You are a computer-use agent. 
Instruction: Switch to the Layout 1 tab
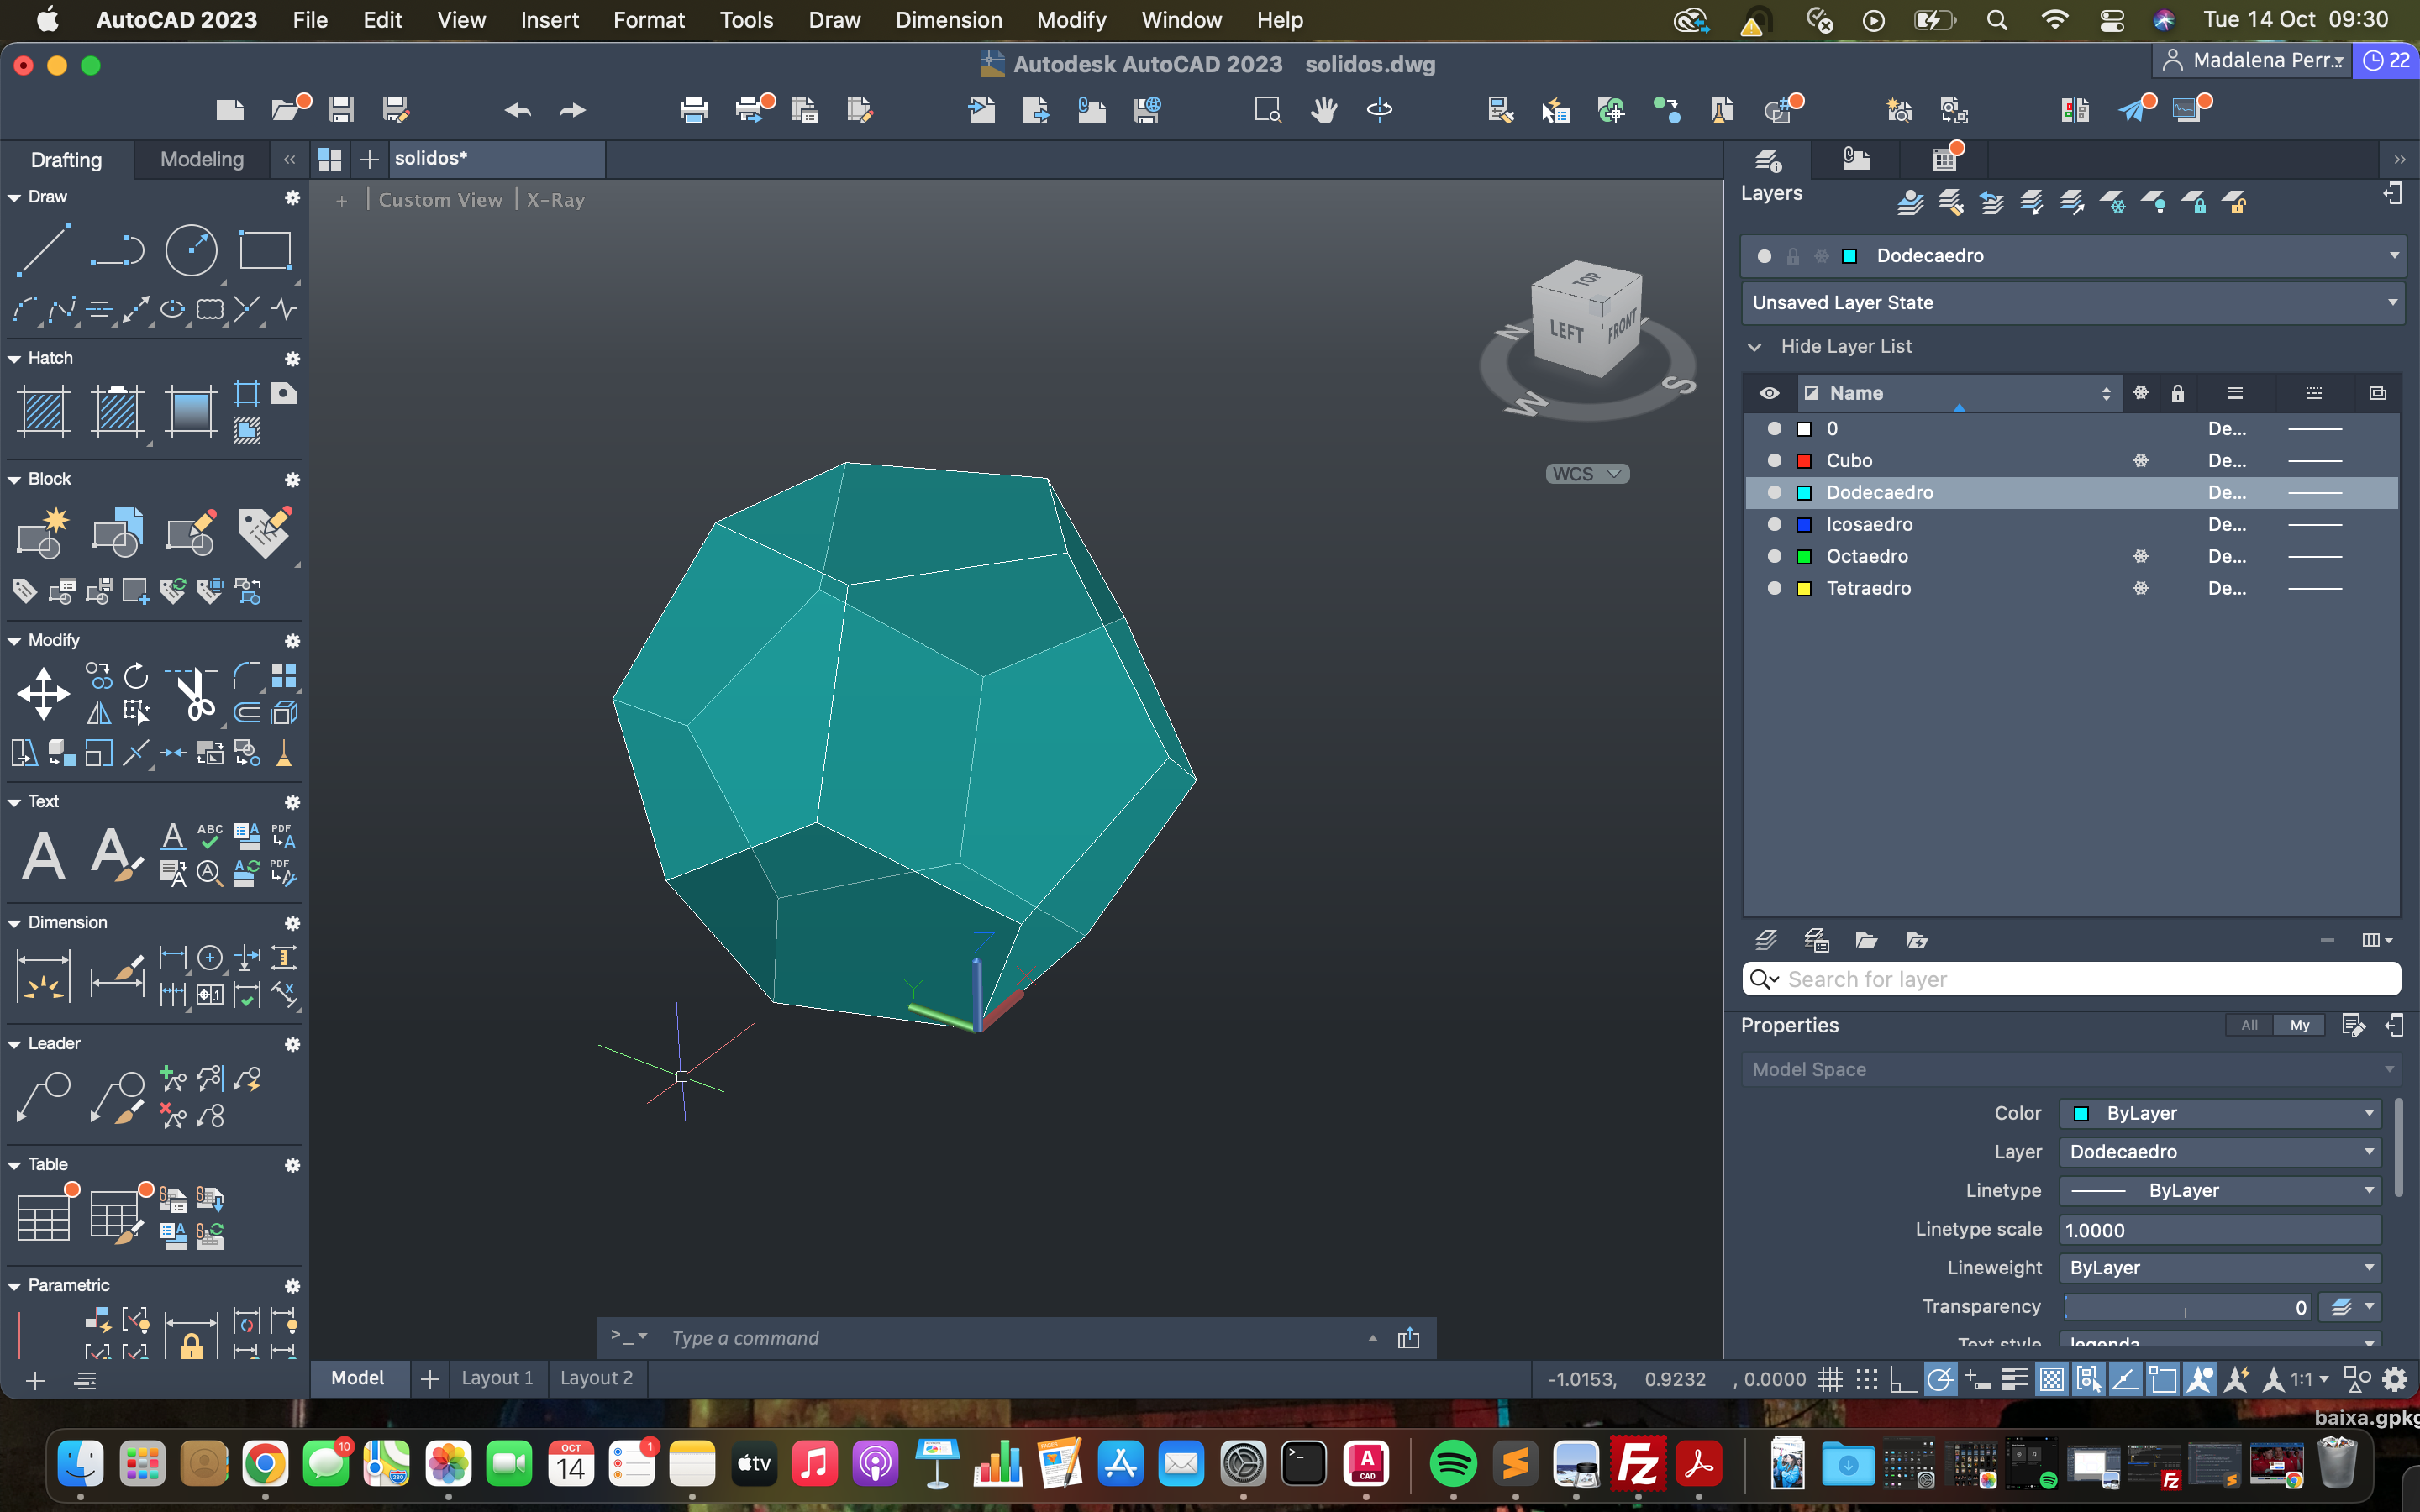497,1378
